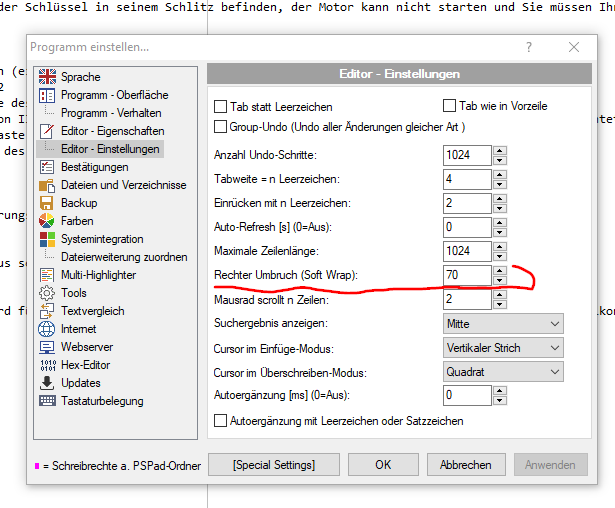
Task: Open the Tastaturbelegung settings page
Action: (102, 401)
